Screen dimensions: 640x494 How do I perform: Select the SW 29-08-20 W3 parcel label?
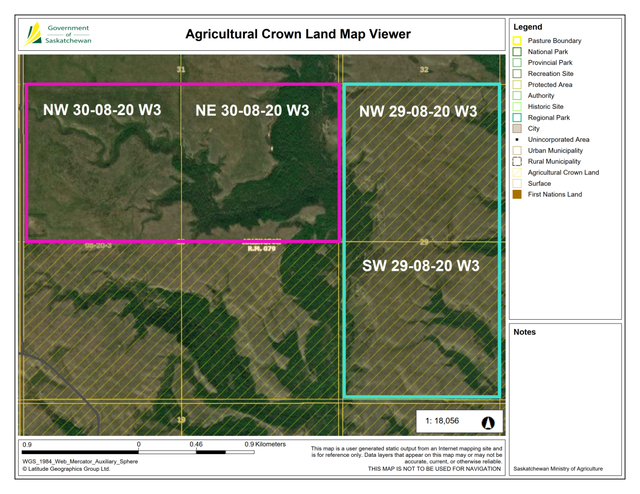coord(420,266)
